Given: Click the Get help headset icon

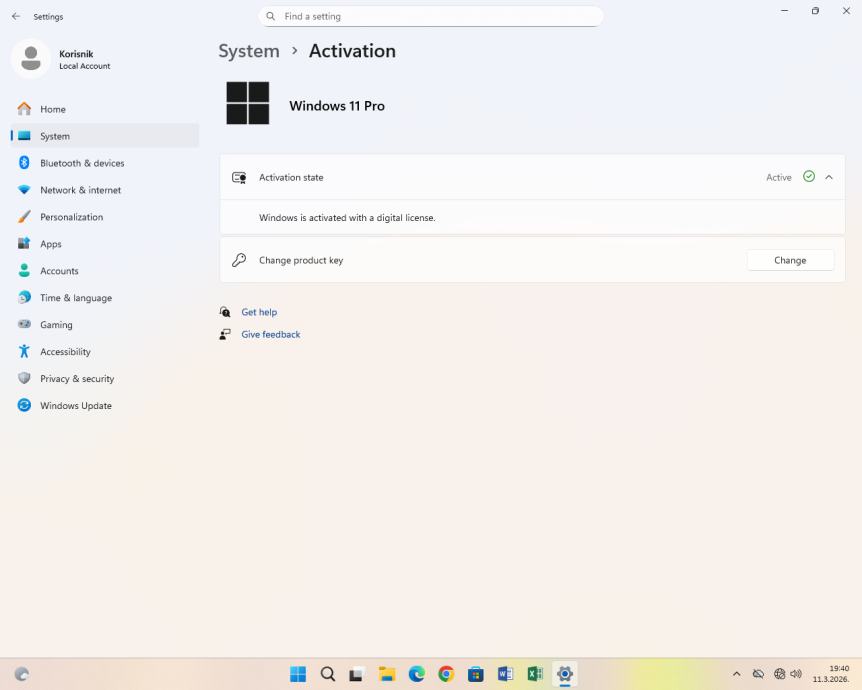Looking at the screenshot, I should coord(225,312).
